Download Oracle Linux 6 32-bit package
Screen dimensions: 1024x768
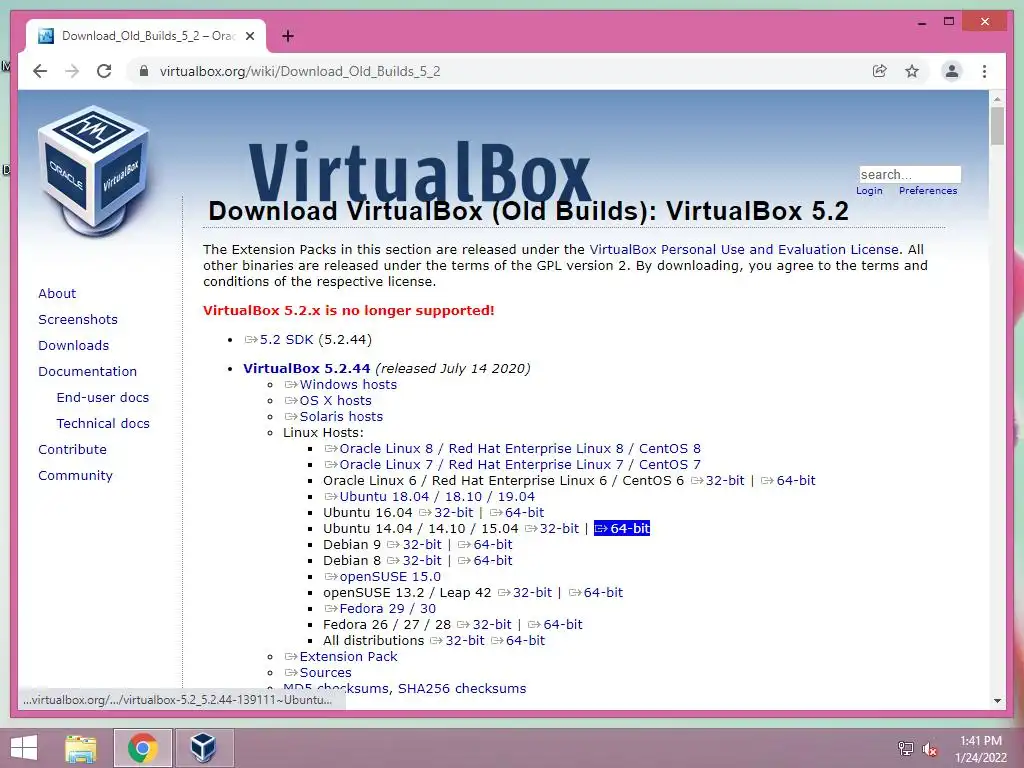click(717, 481)
